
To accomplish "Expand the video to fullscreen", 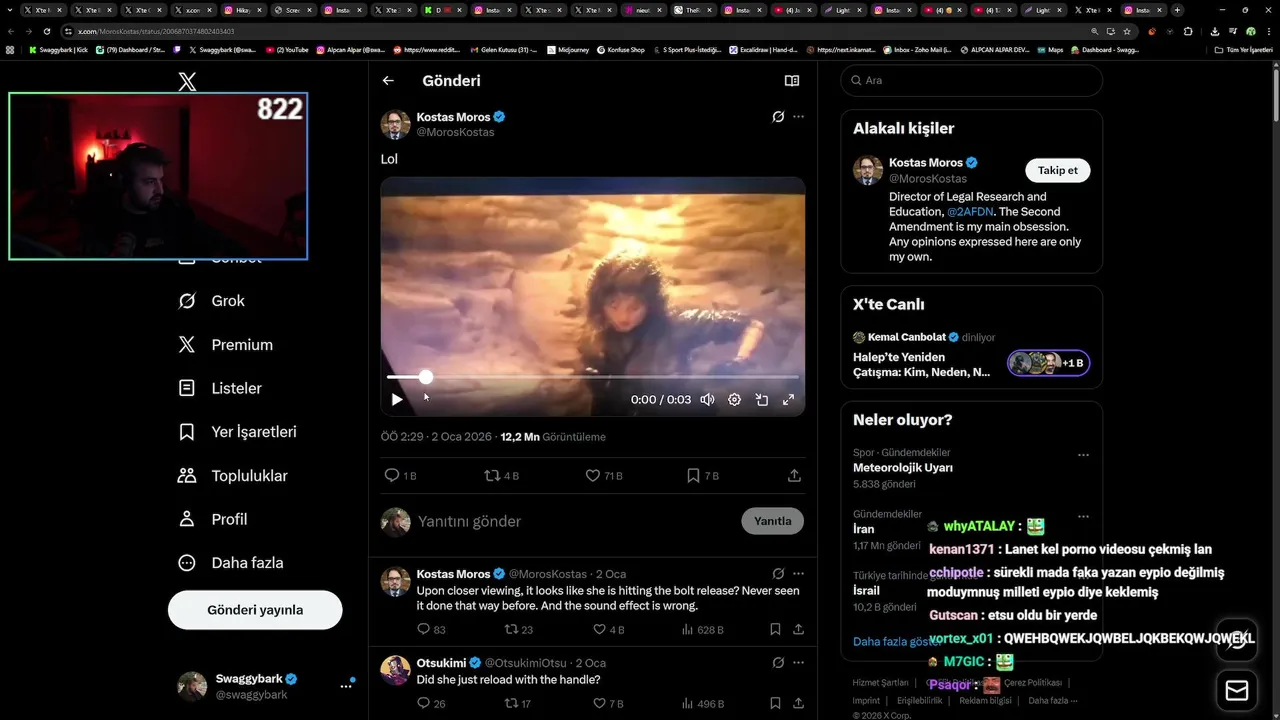I will (788, 399).
